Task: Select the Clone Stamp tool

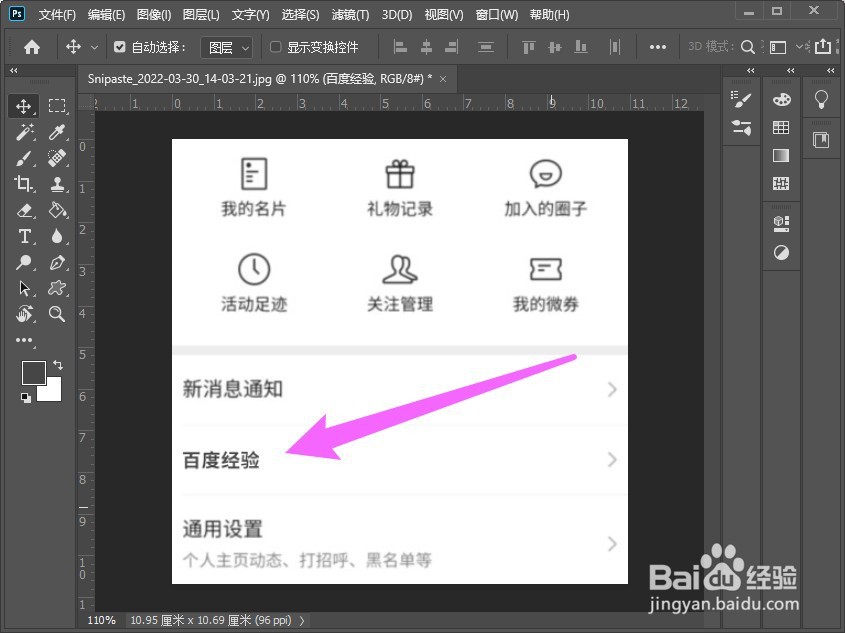Action: 57,184
